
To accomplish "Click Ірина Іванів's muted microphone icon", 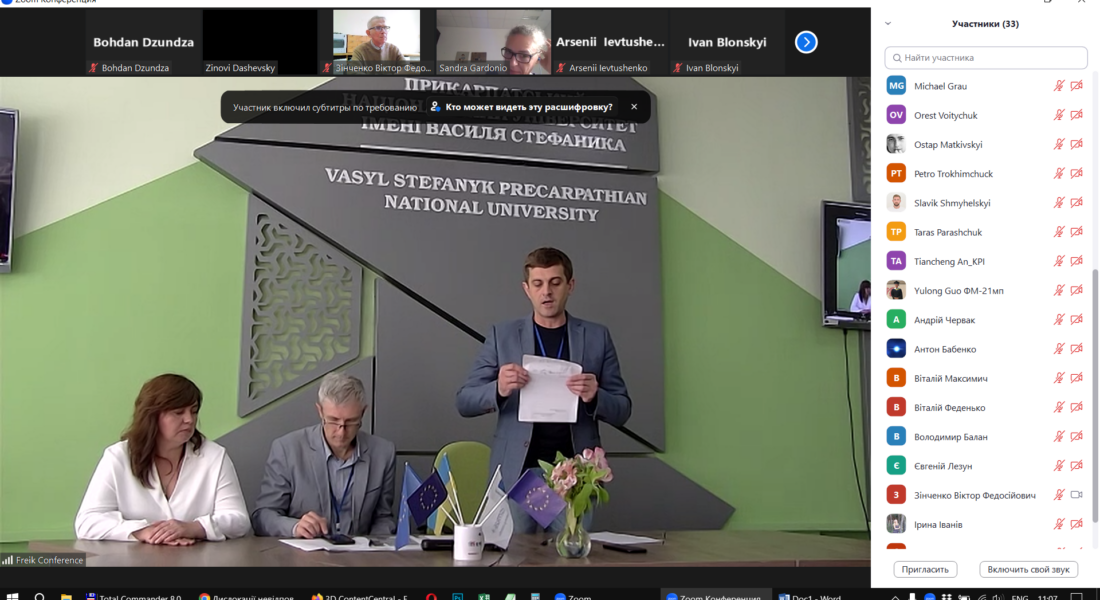I will [1059, 524].
